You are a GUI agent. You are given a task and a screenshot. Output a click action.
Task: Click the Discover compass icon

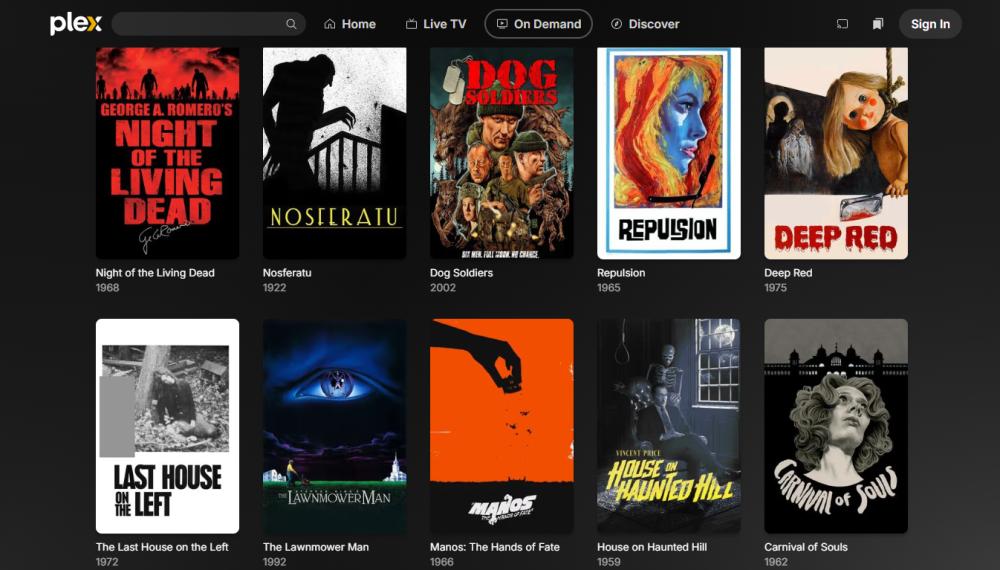(616, 24)
